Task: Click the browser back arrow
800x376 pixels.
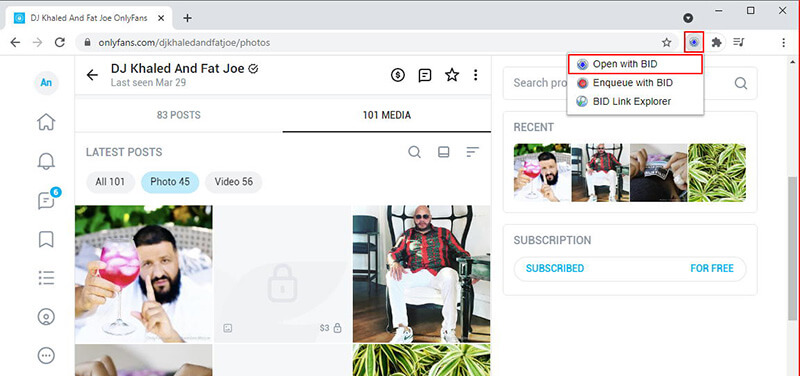Action: (x=15, y=42)
